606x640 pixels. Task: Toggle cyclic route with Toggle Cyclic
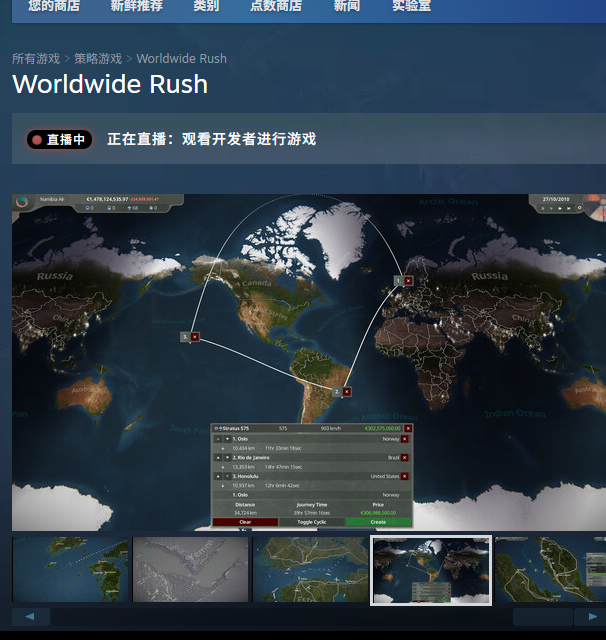pos(312,522)
